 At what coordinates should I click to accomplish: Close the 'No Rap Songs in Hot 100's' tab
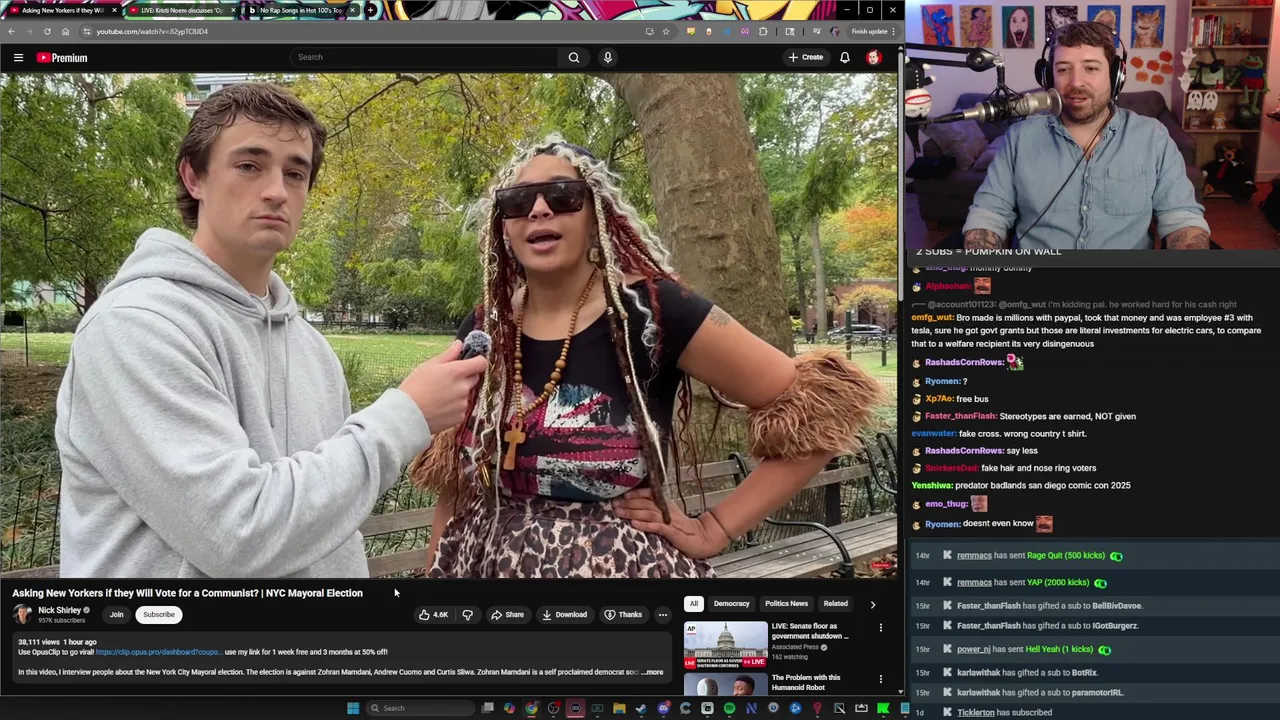[352, 10]
